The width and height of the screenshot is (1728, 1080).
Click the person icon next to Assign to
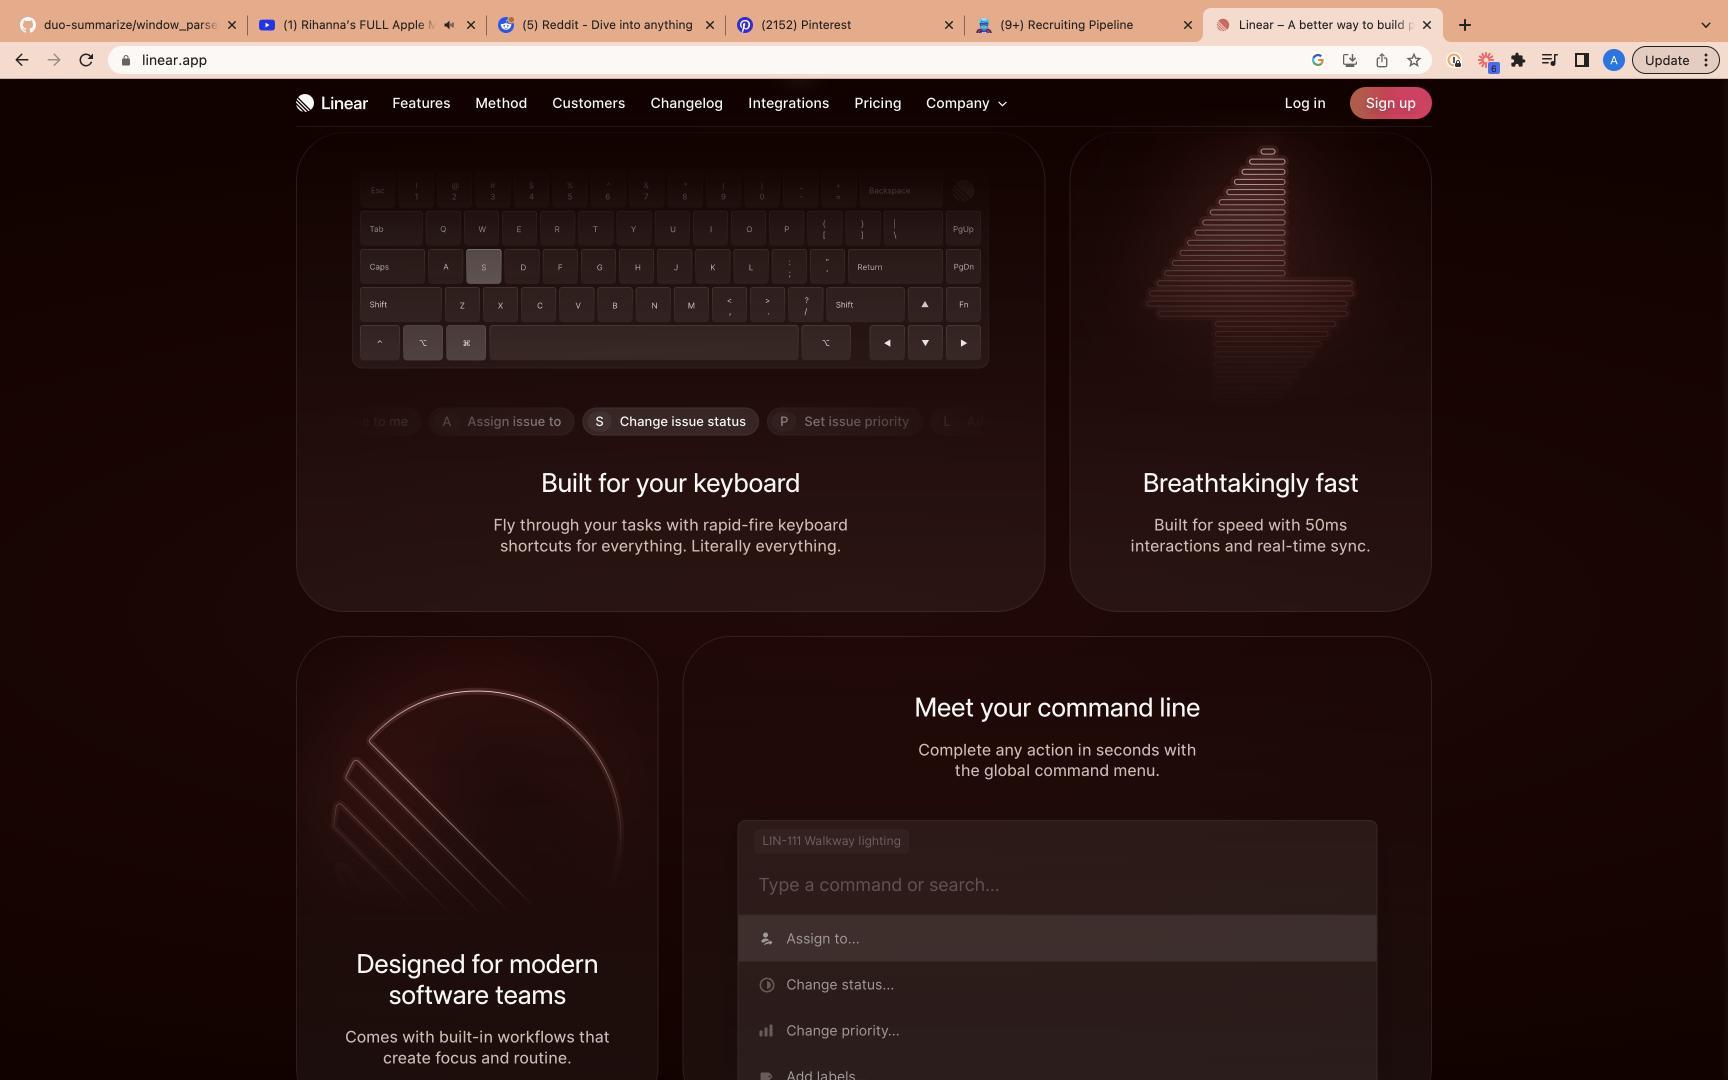pyautogui.click(x=766, y=938)
